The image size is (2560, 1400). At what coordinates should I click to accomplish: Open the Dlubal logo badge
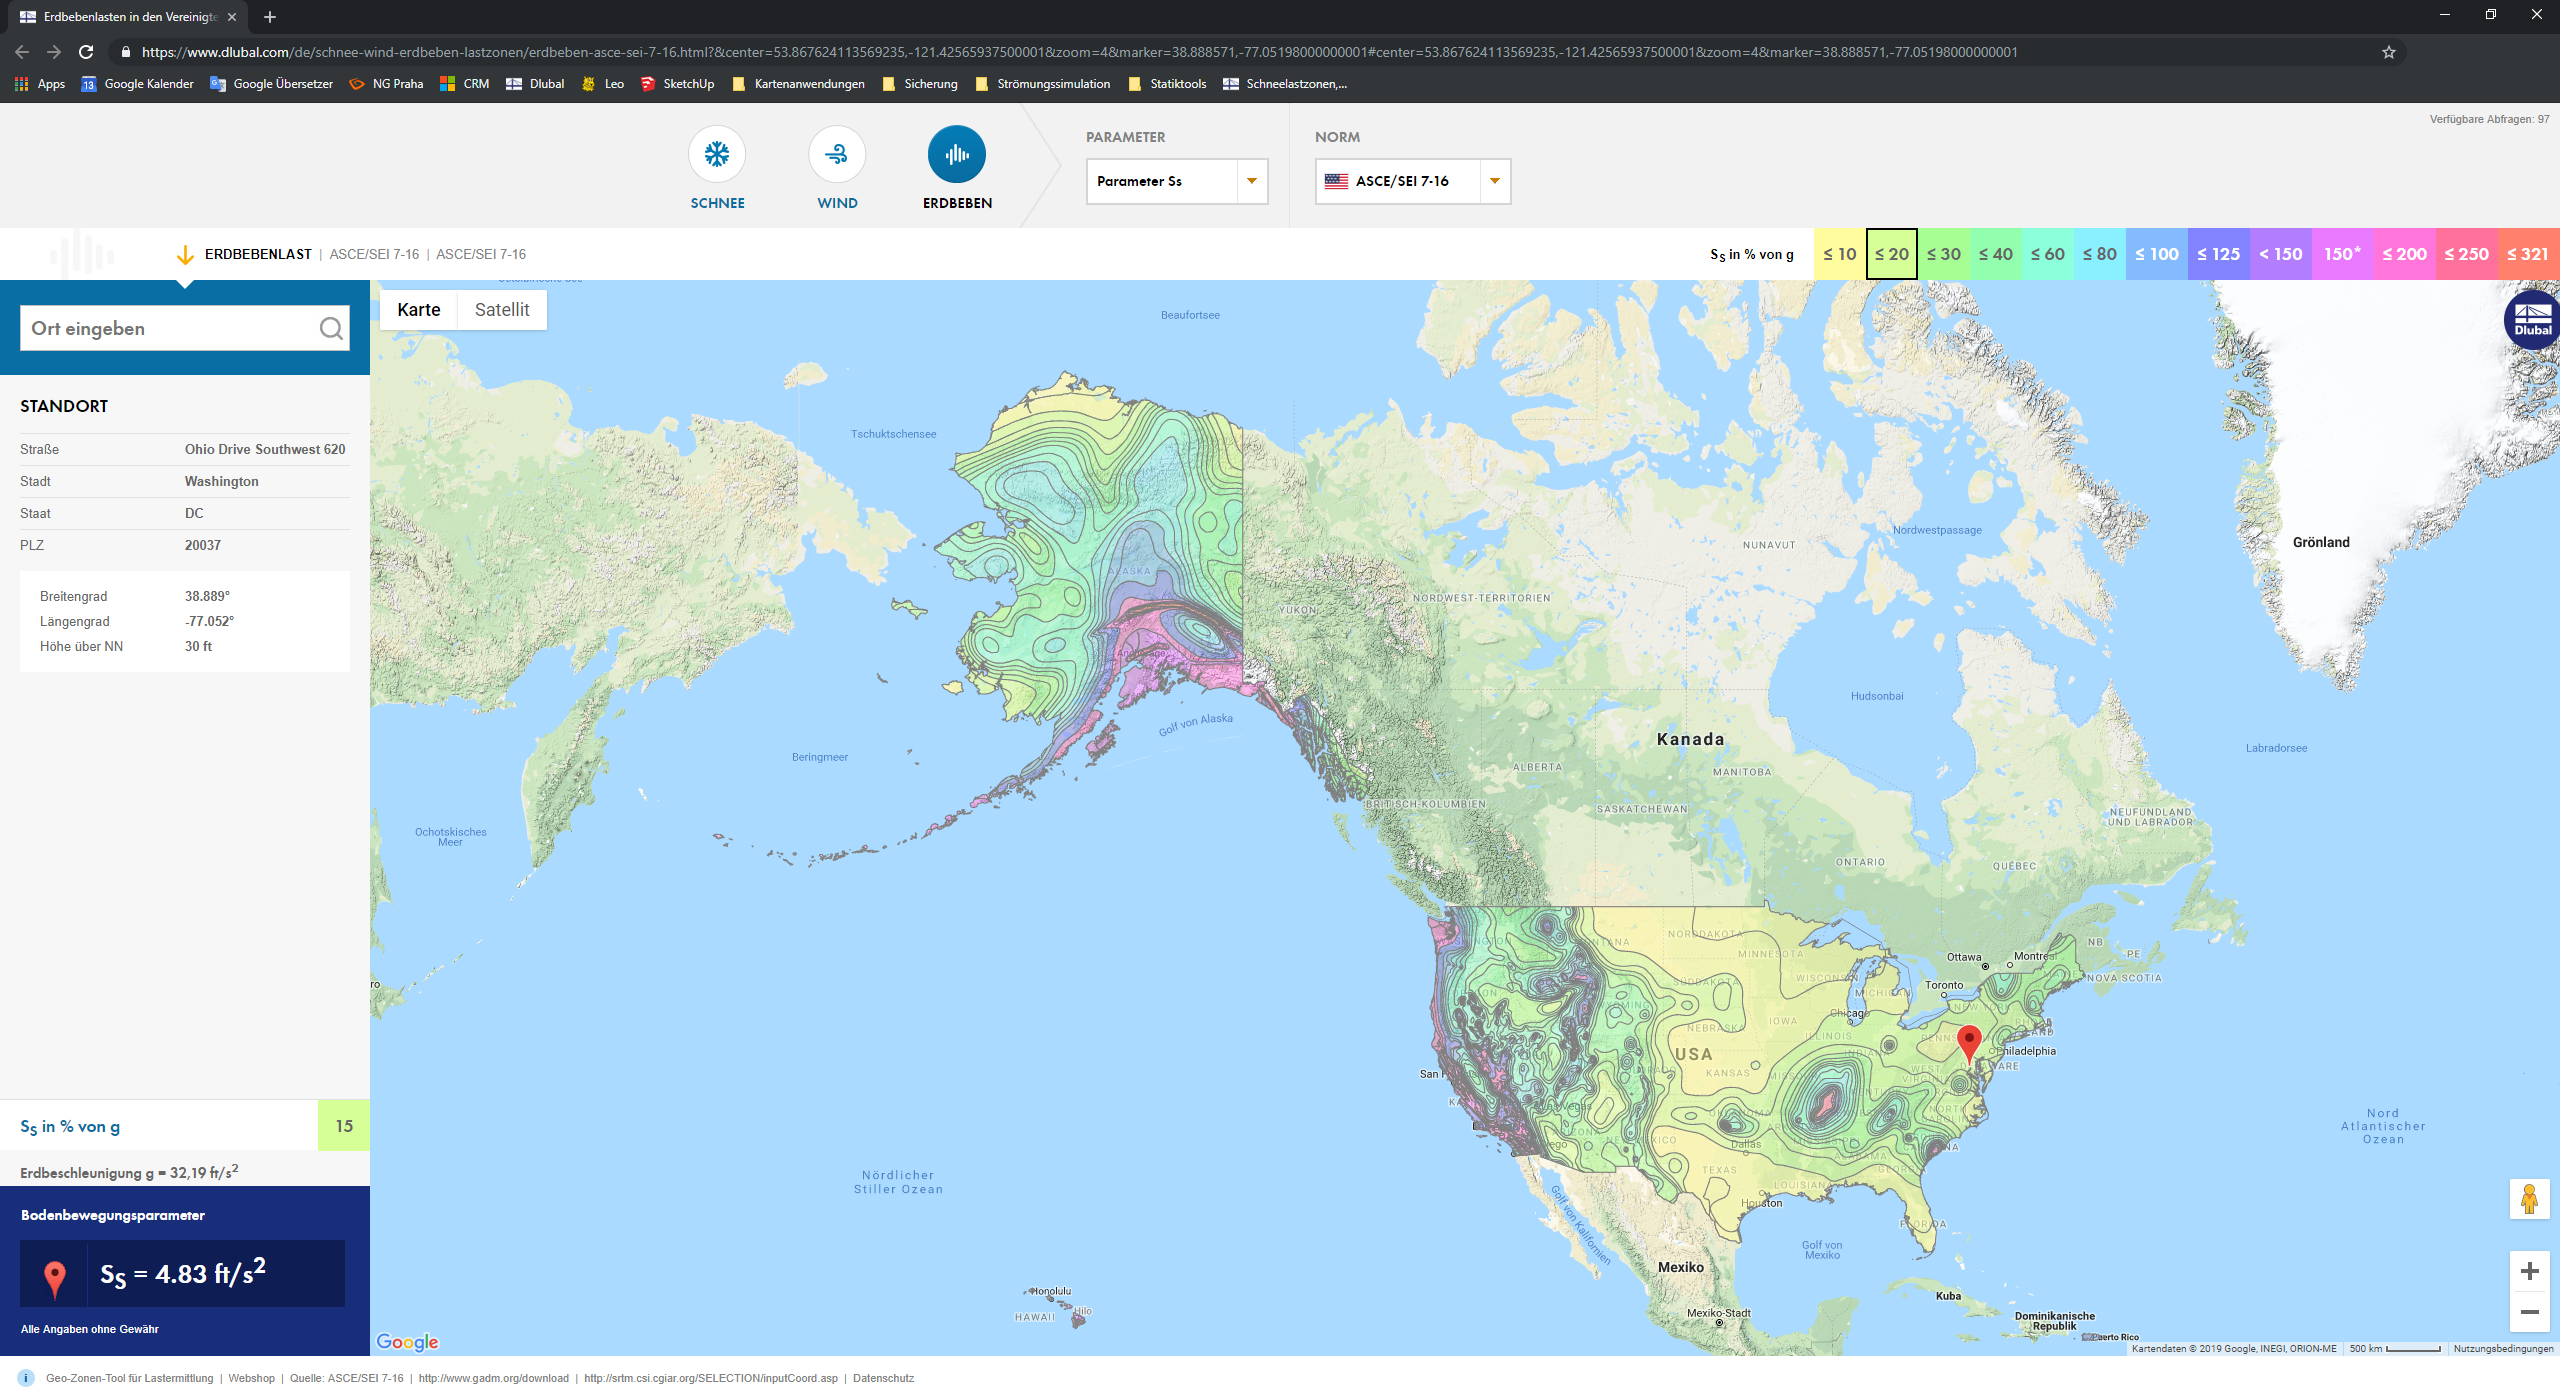coord(2533,320)
